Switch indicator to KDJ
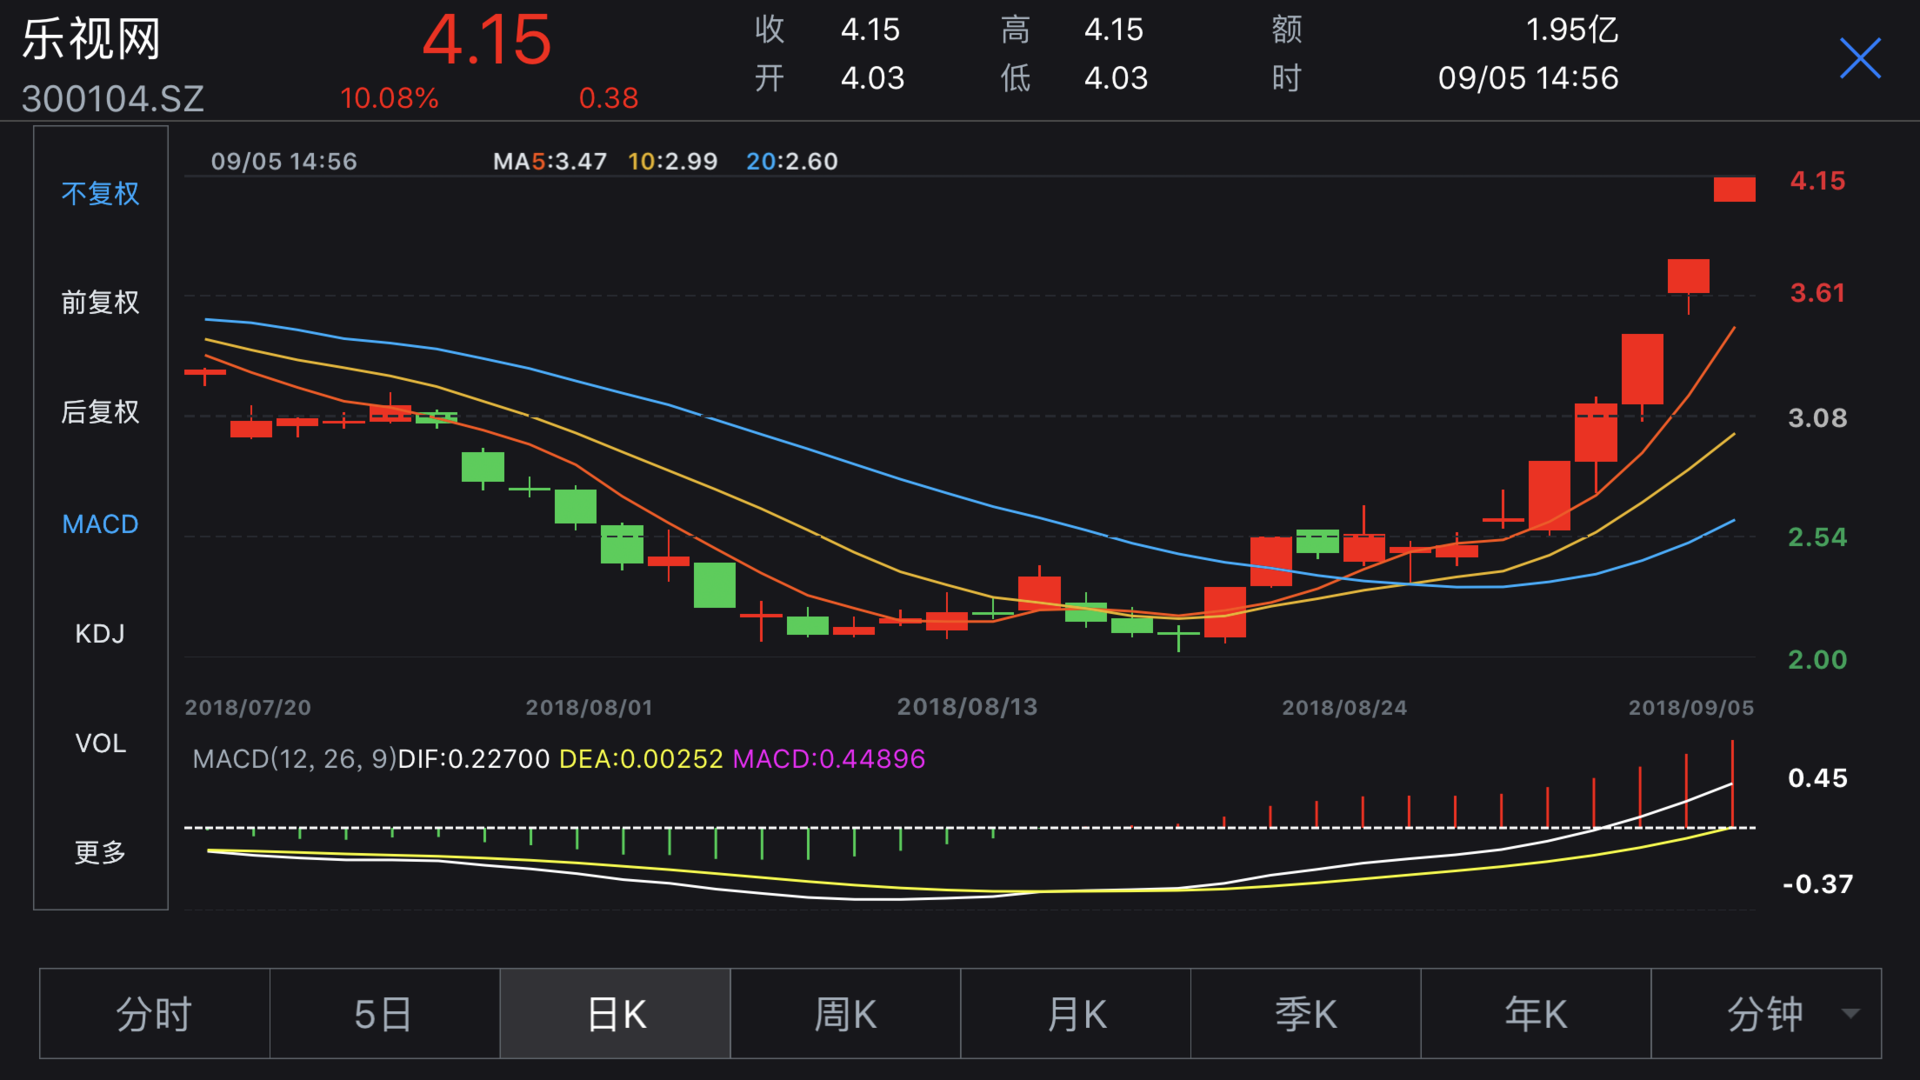The image size is (1920, 1080). click(x=100, y=633)
